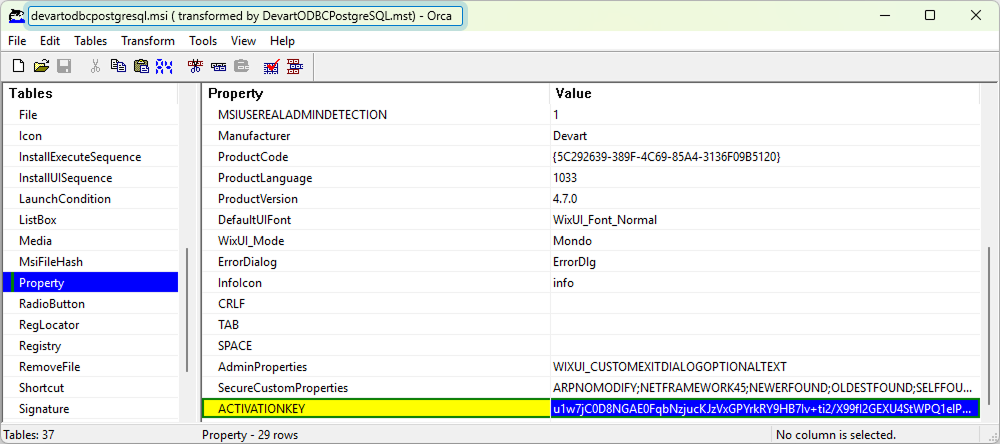Click the red and blue tables toolbar icon
The width and height of the screenshot is (1000, 444).
click(295, 66)
